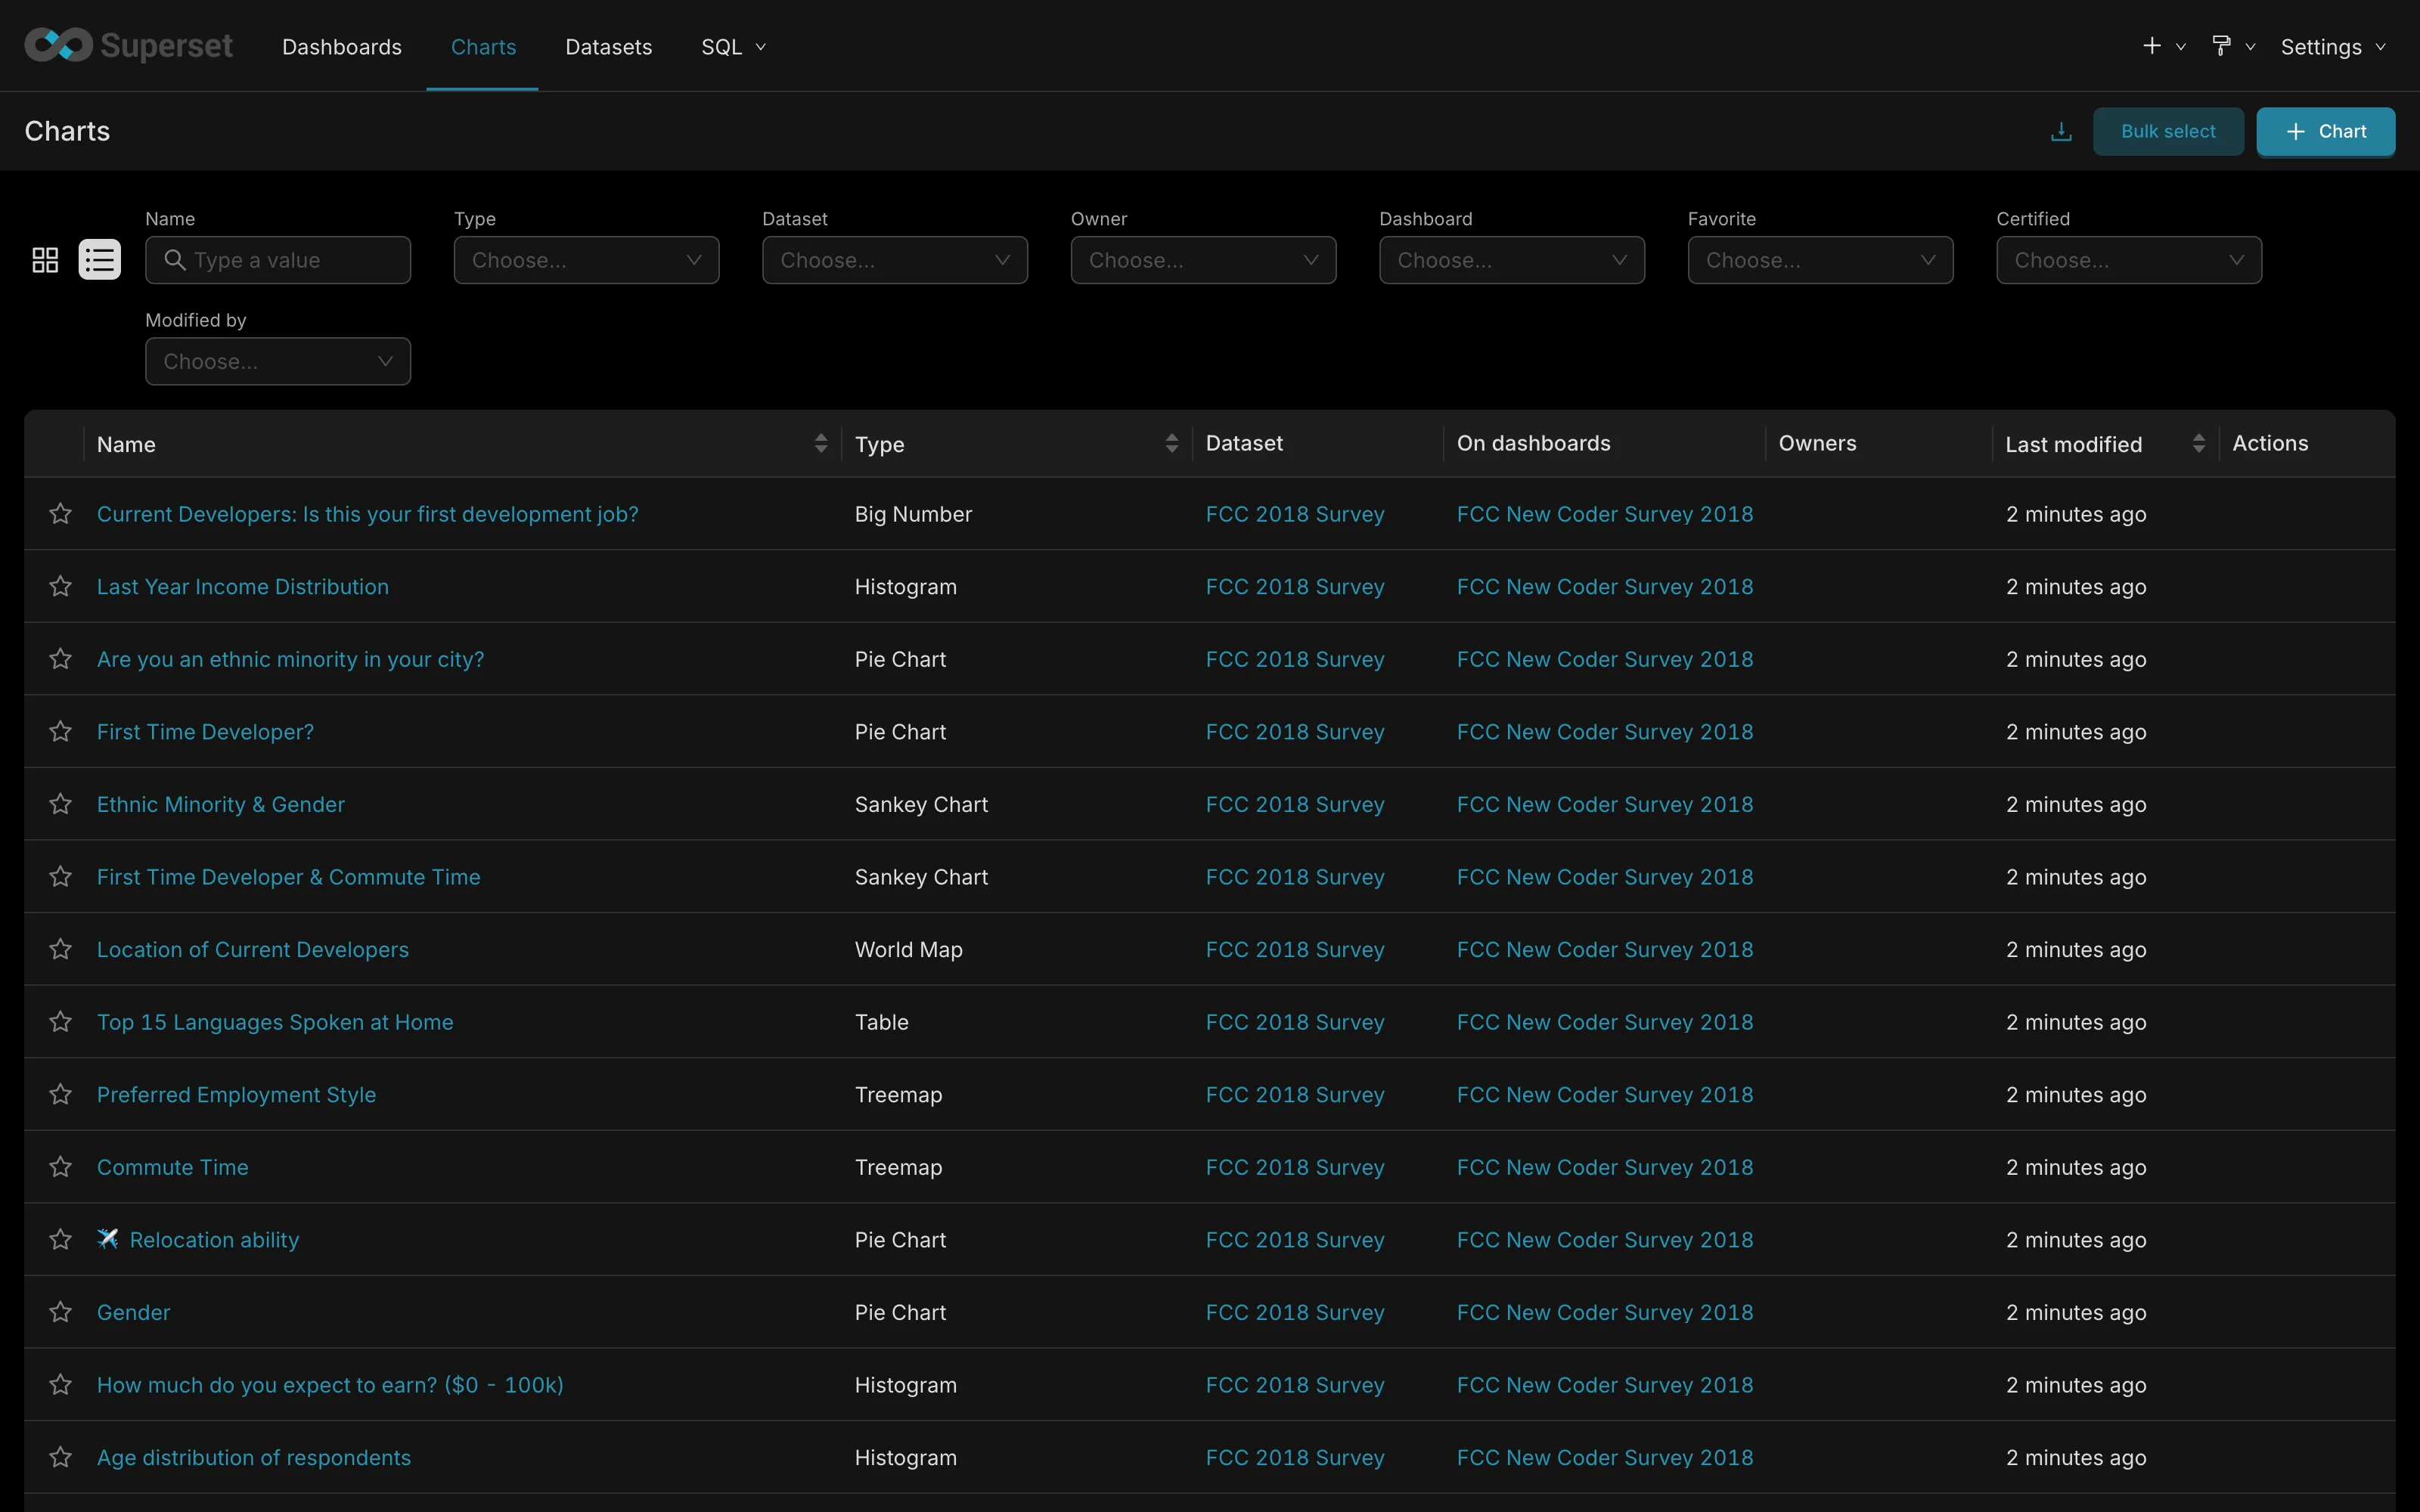2420x1512 pixels.
Task: Sort table by Name column arrows
Action: [x=821, y=443]
